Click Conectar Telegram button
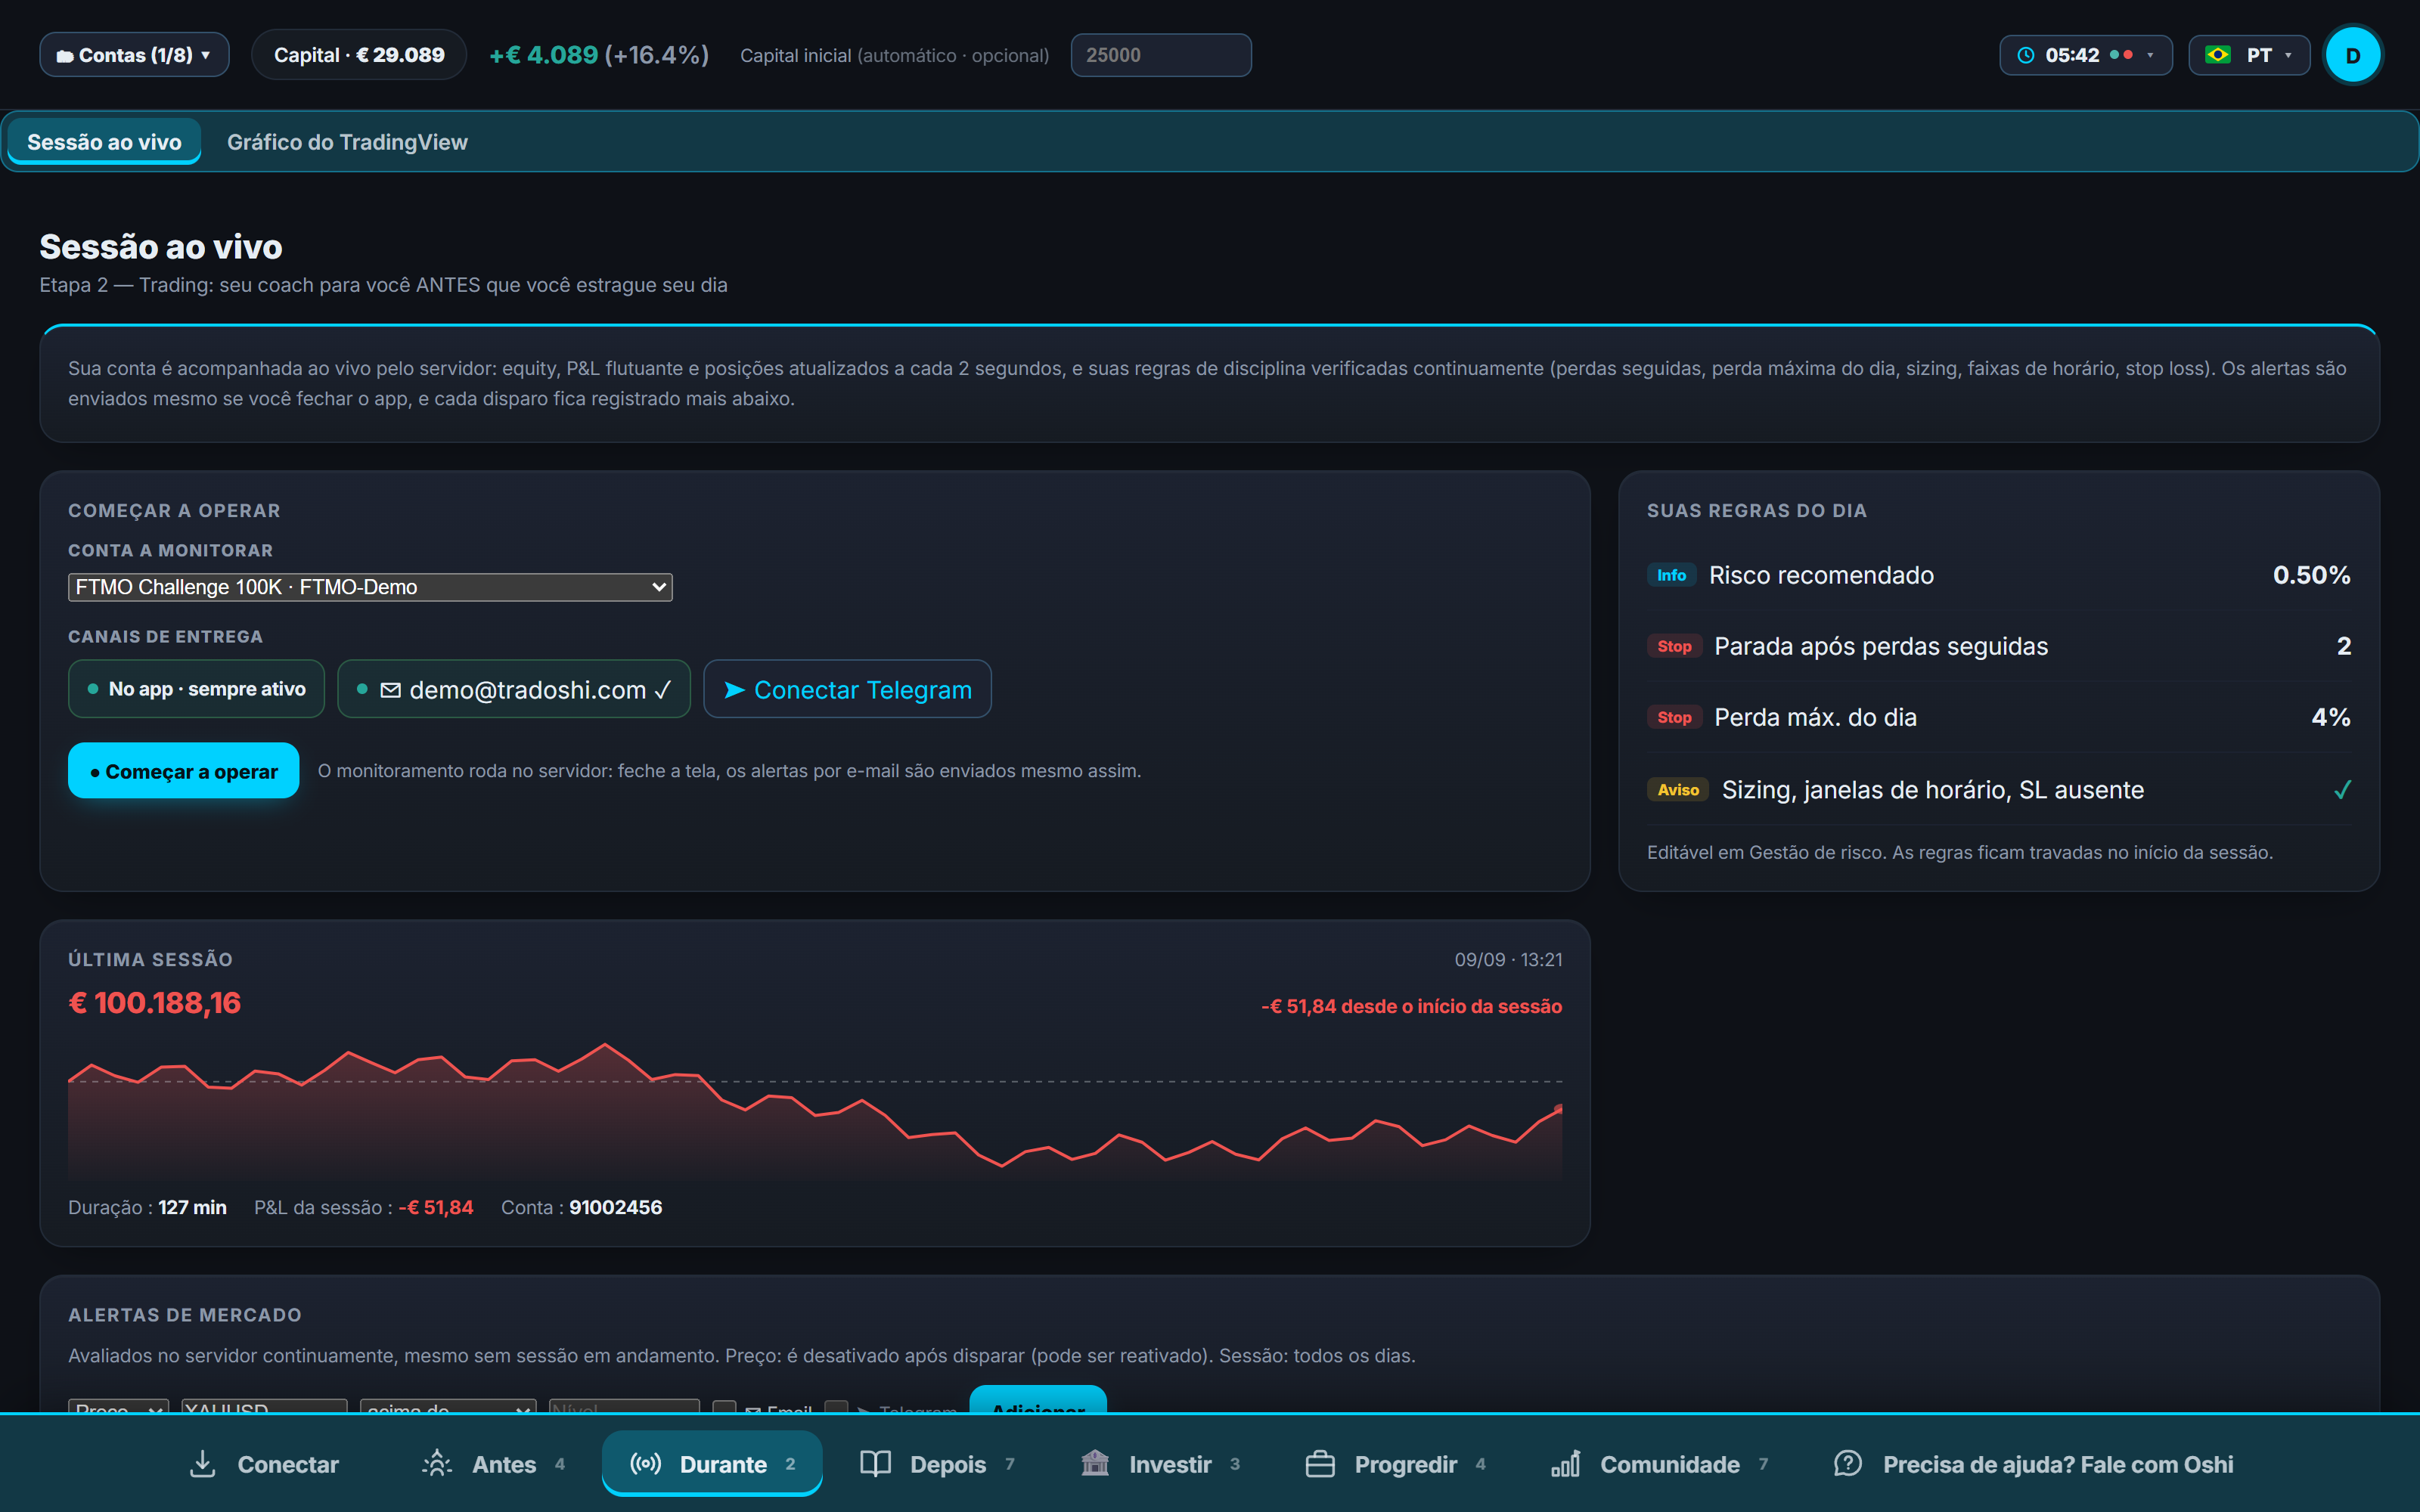 847,689
